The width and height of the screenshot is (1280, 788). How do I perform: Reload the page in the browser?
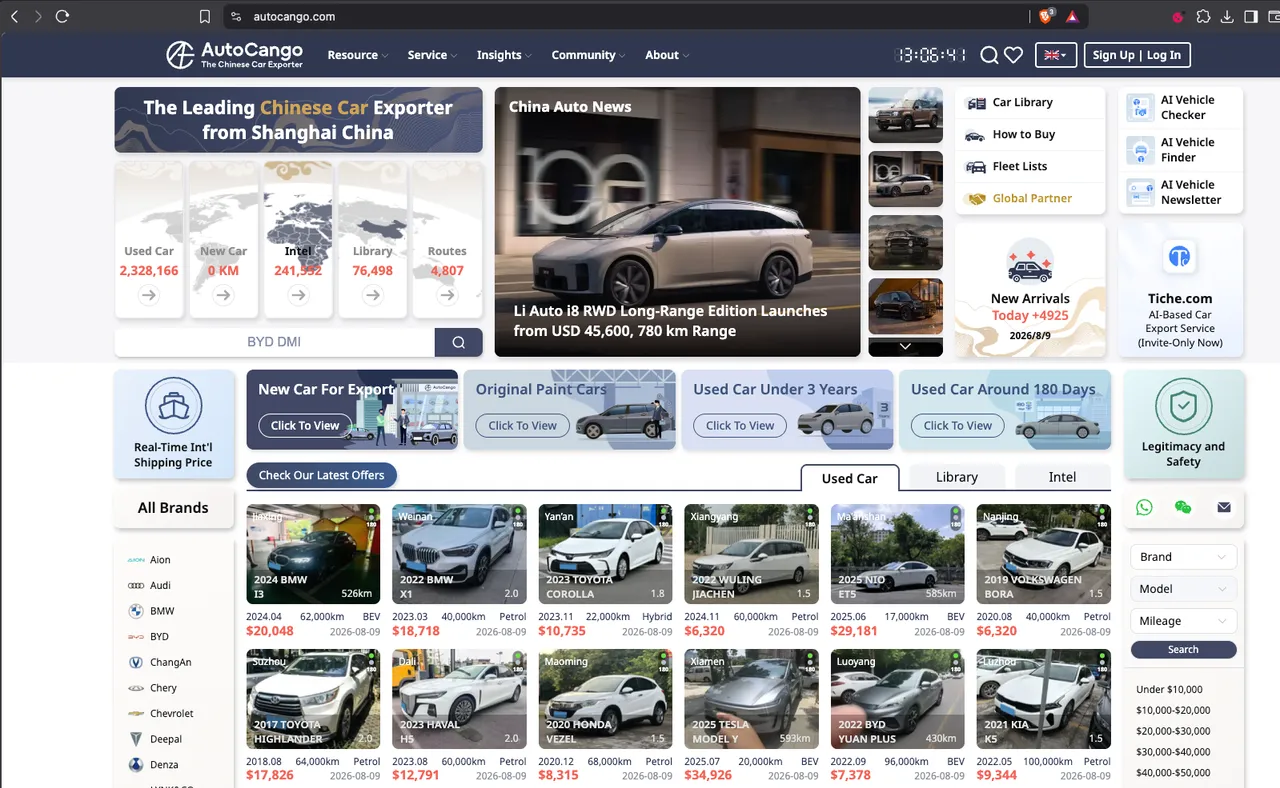pos(62,16)
